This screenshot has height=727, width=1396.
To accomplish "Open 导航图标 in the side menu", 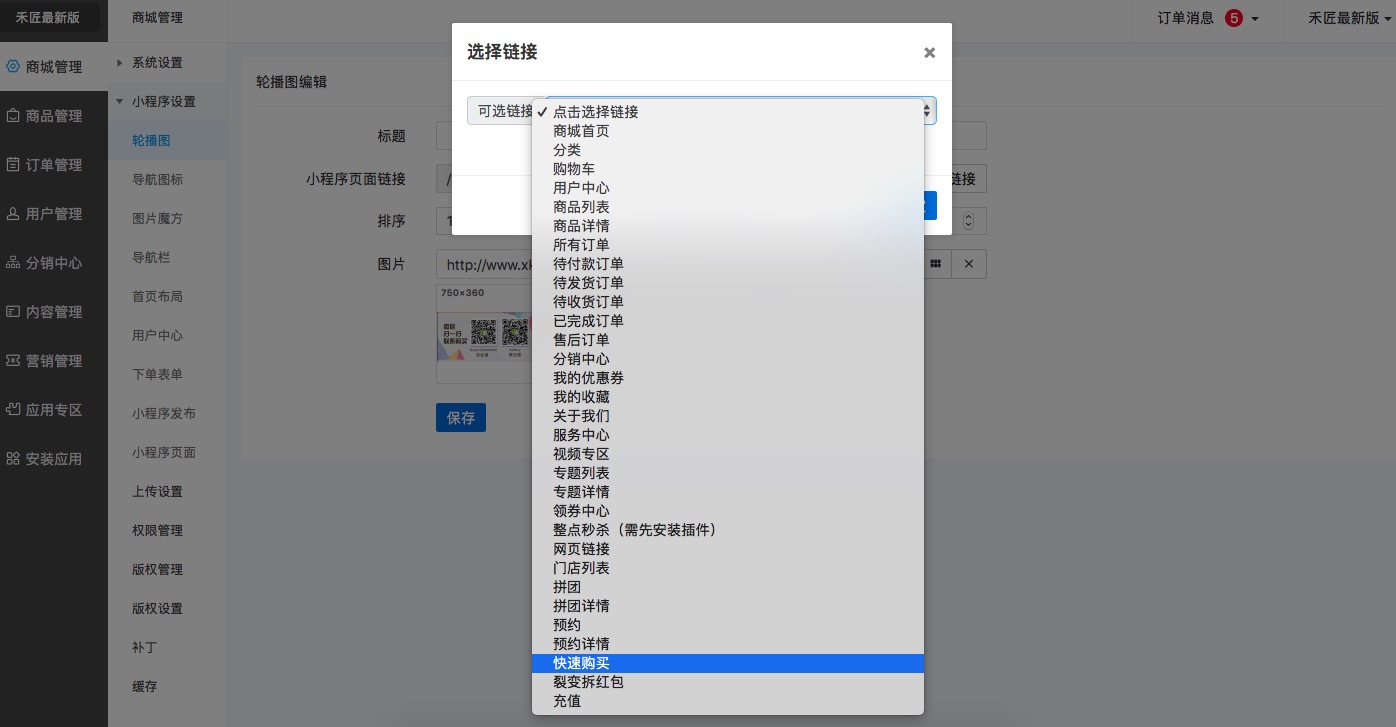I will pos(158,180).
